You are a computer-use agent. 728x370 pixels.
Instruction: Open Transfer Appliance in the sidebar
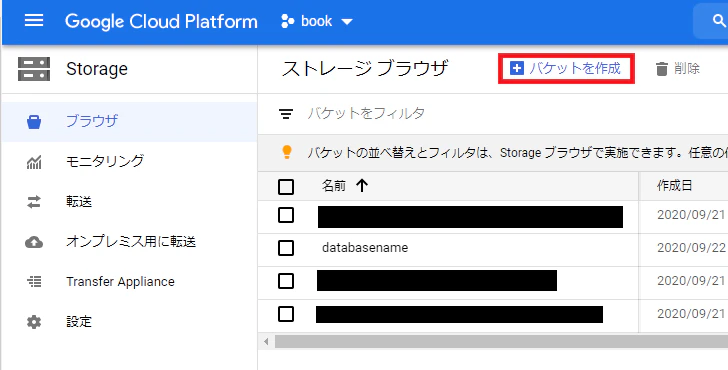click(x=120, y=282)
